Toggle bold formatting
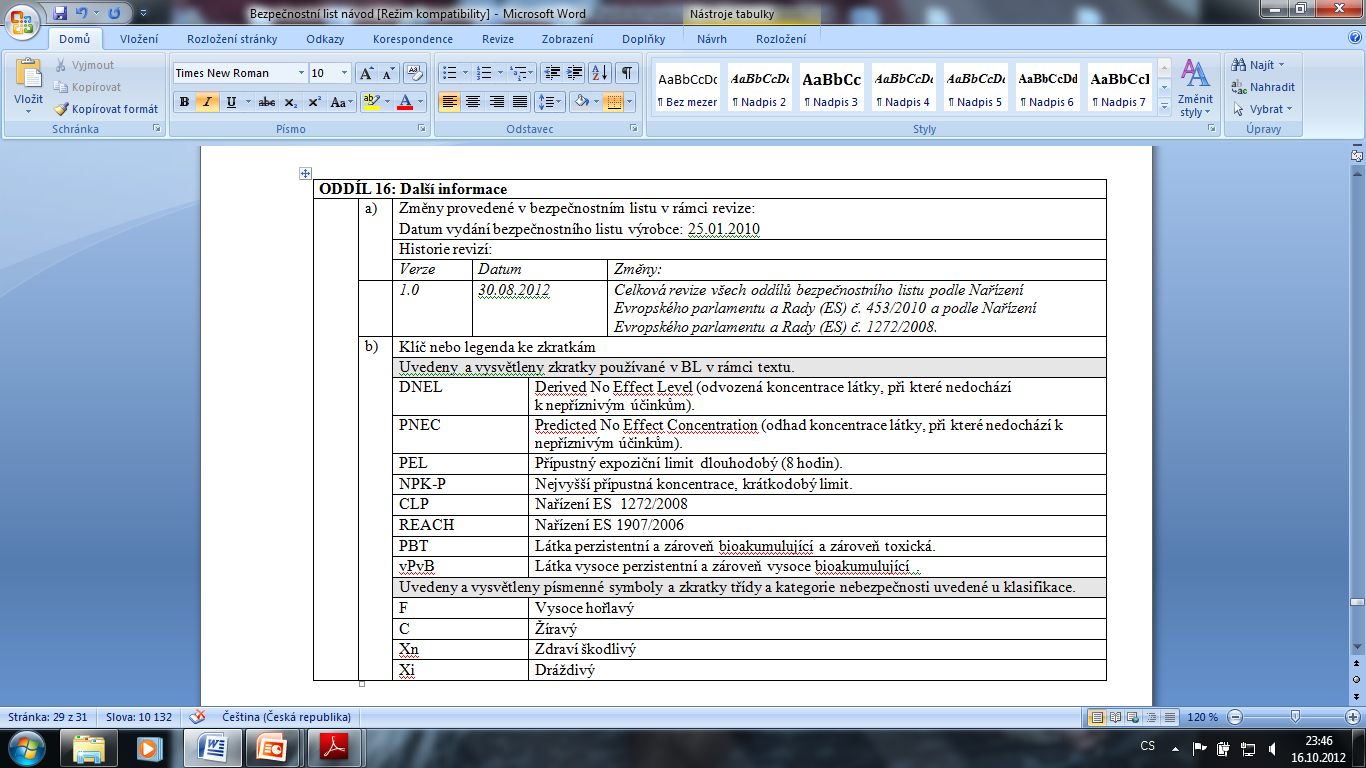The height and width of the screenshot is (768, 1366). (184, 102)
